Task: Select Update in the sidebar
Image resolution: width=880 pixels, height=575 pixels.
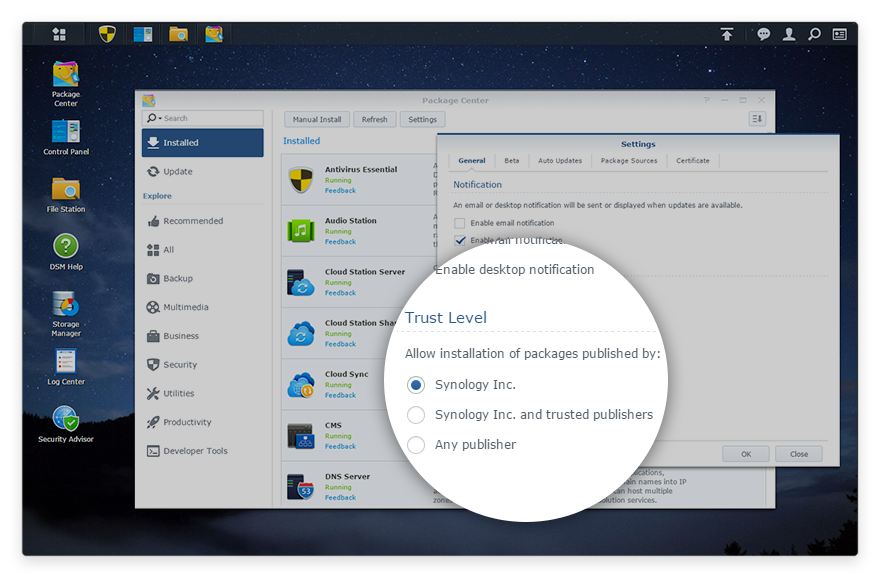Action: pos(203,172)
